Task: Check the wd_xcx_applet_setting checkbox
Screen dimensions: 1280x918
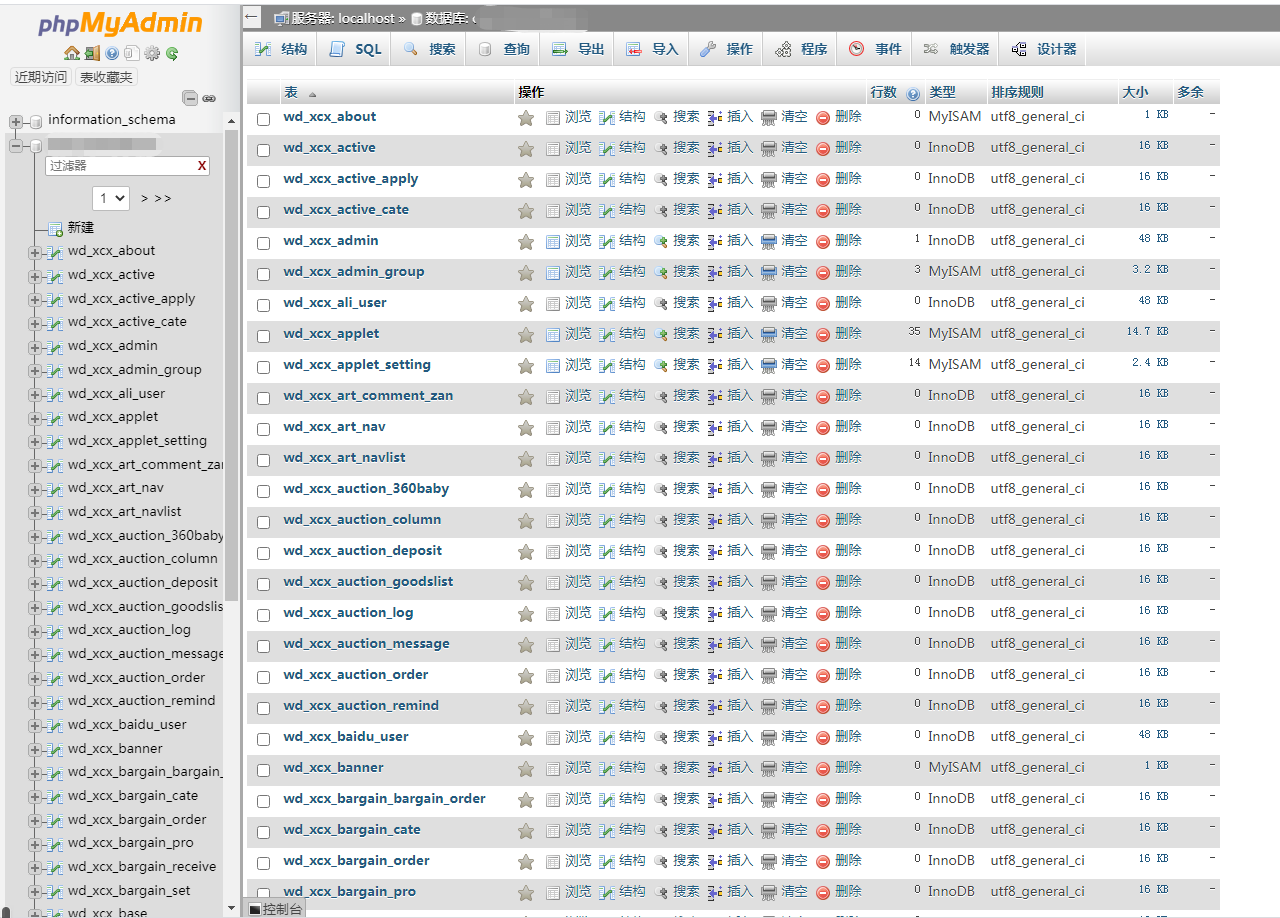Action: pyautogui.click(x=264, y=367)
